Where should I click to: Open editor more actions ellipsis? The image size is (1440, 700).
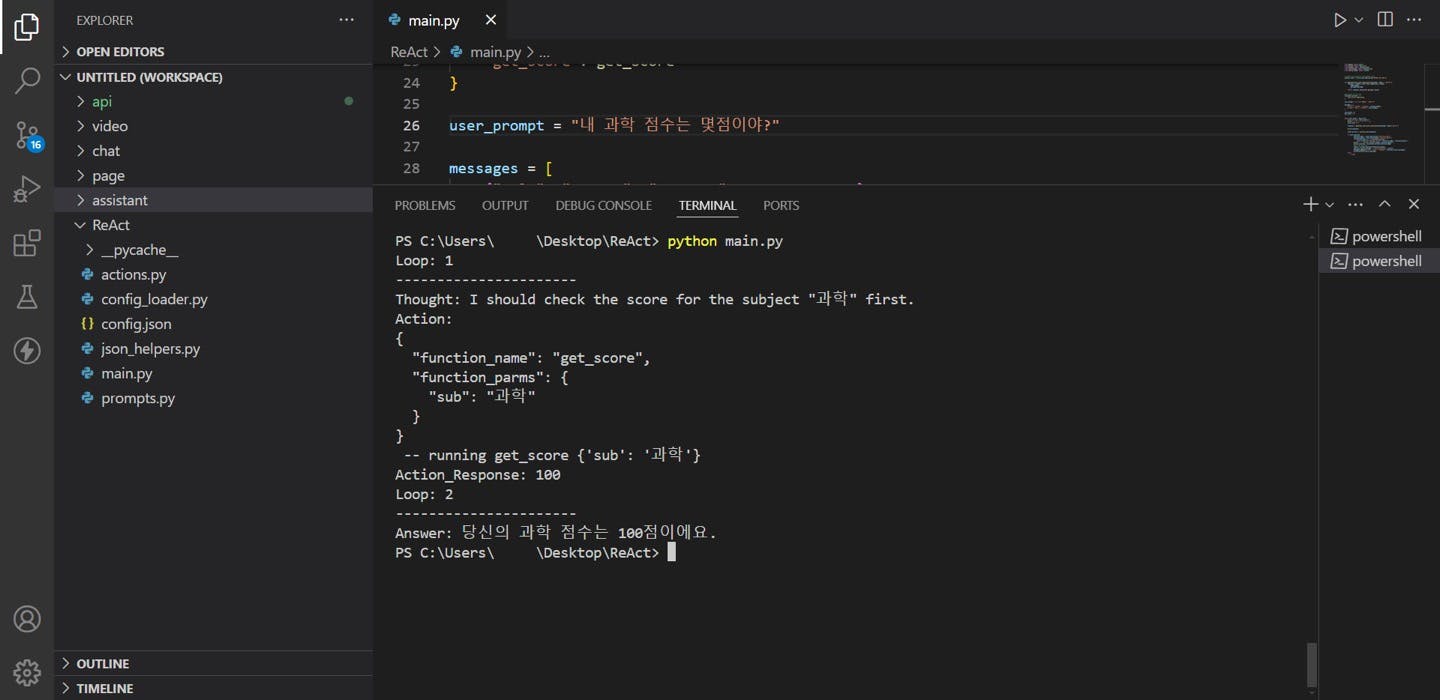1414,20
